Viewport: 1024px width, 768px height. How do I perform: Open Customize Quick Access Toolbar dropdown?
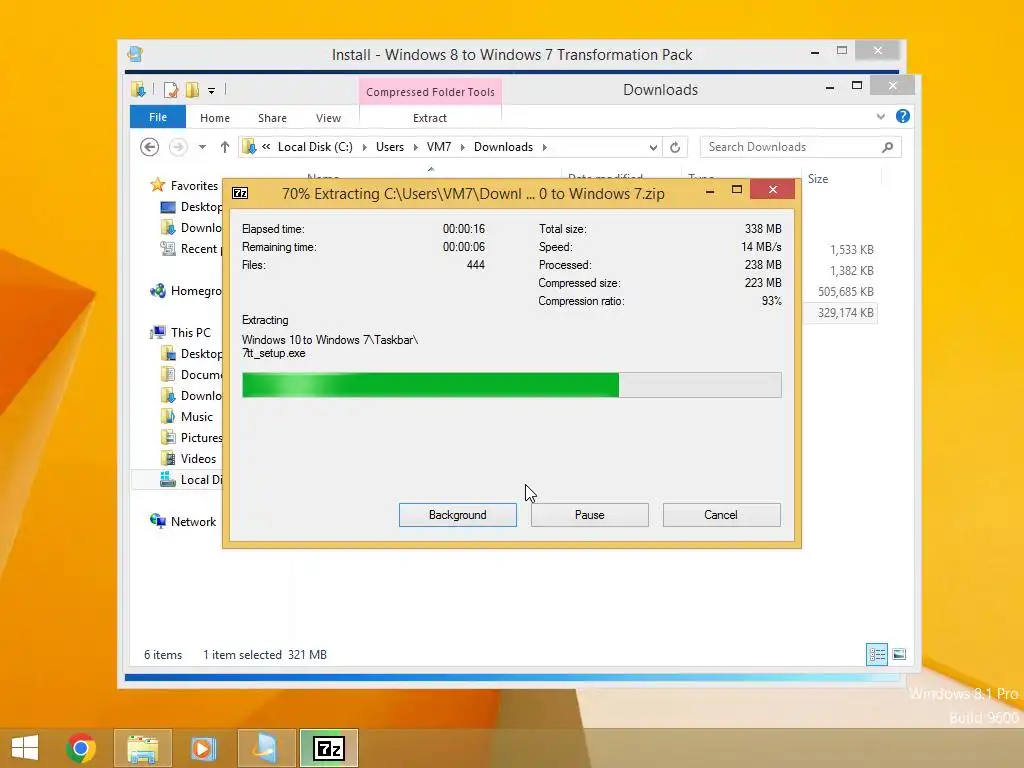[212, 91]
